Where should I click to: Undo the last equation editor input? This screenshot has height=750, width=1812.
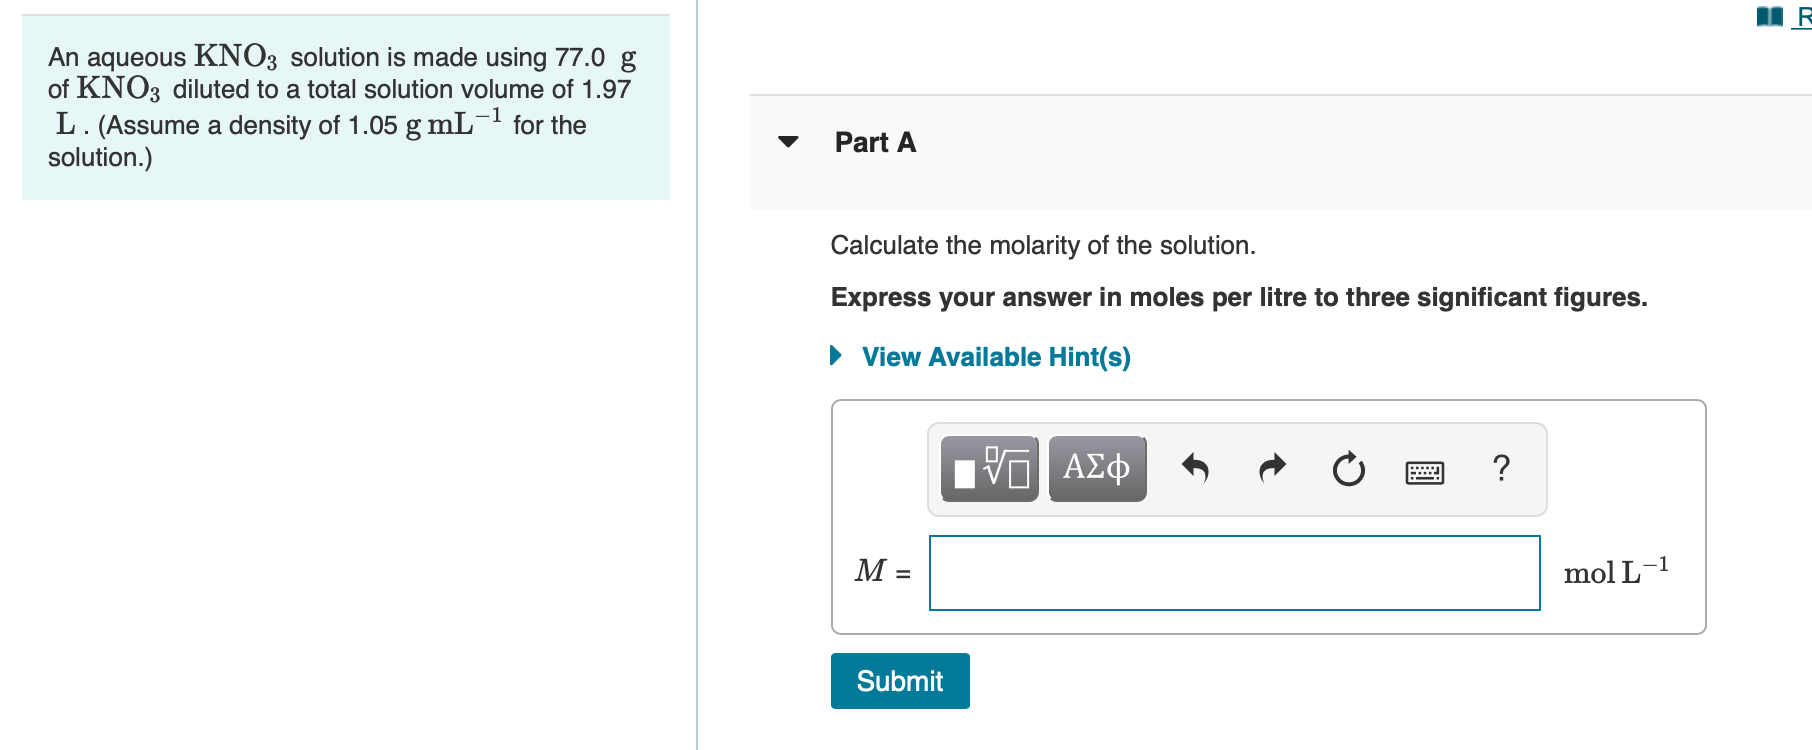[1196, 468]
